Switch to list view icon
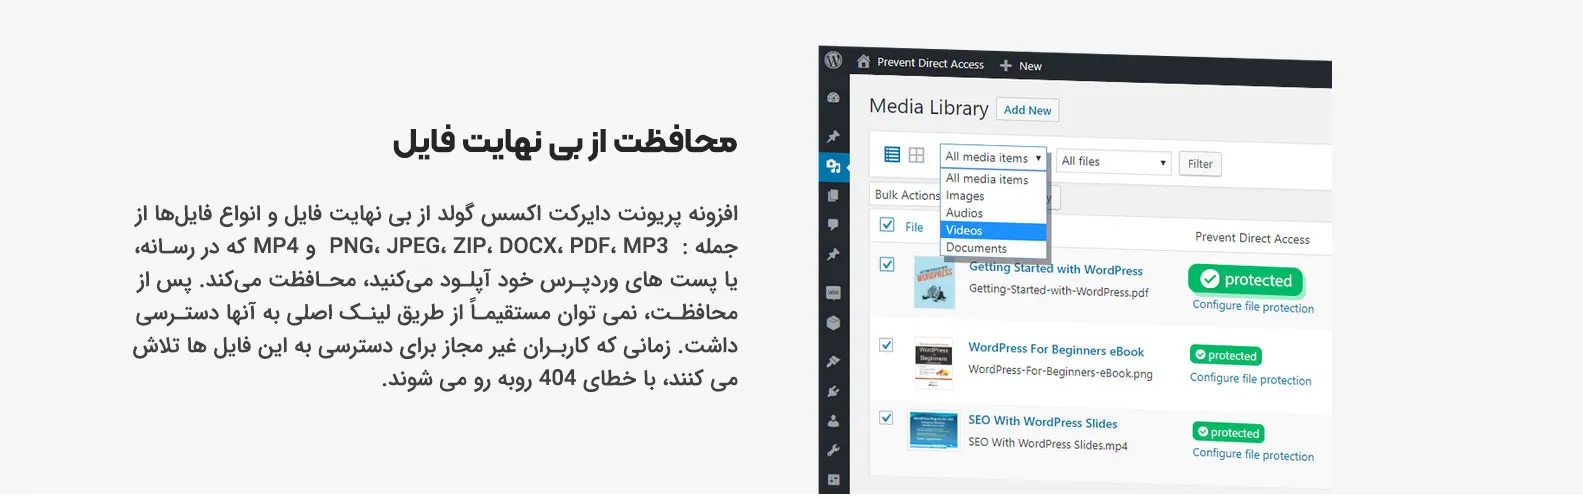Viewport: 1583px width, 498px height. click(x=892, y=154)
